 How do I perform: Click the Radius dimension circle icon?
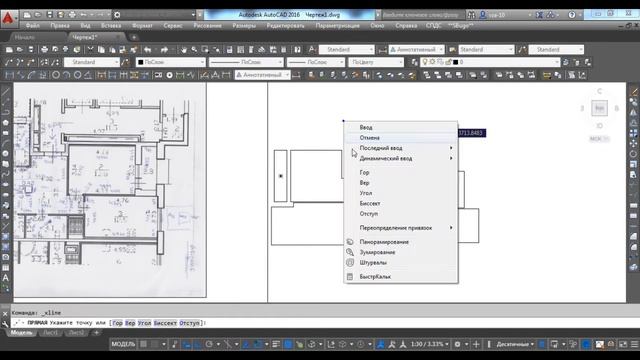click(56, 75)
